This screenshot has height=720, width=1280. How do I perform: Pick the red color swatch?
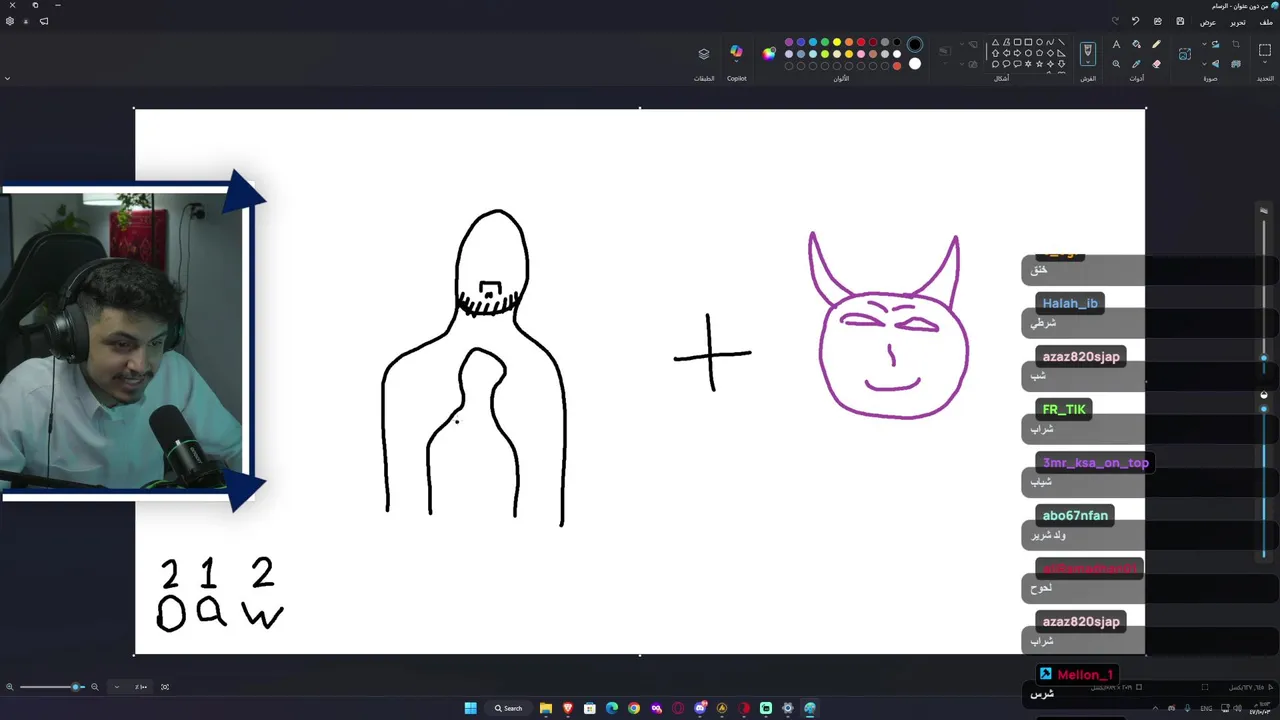click(x=861, y=42)
